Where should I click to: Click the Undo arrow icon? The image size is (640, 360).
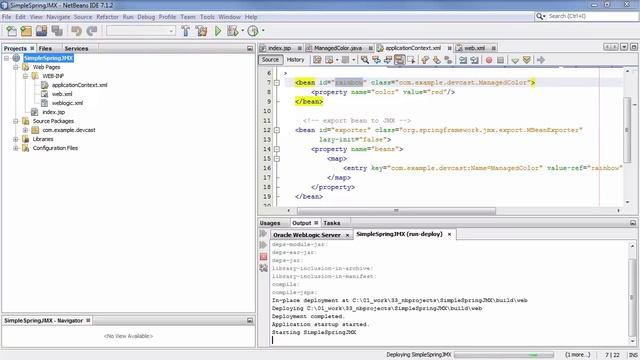coord(76,31)
